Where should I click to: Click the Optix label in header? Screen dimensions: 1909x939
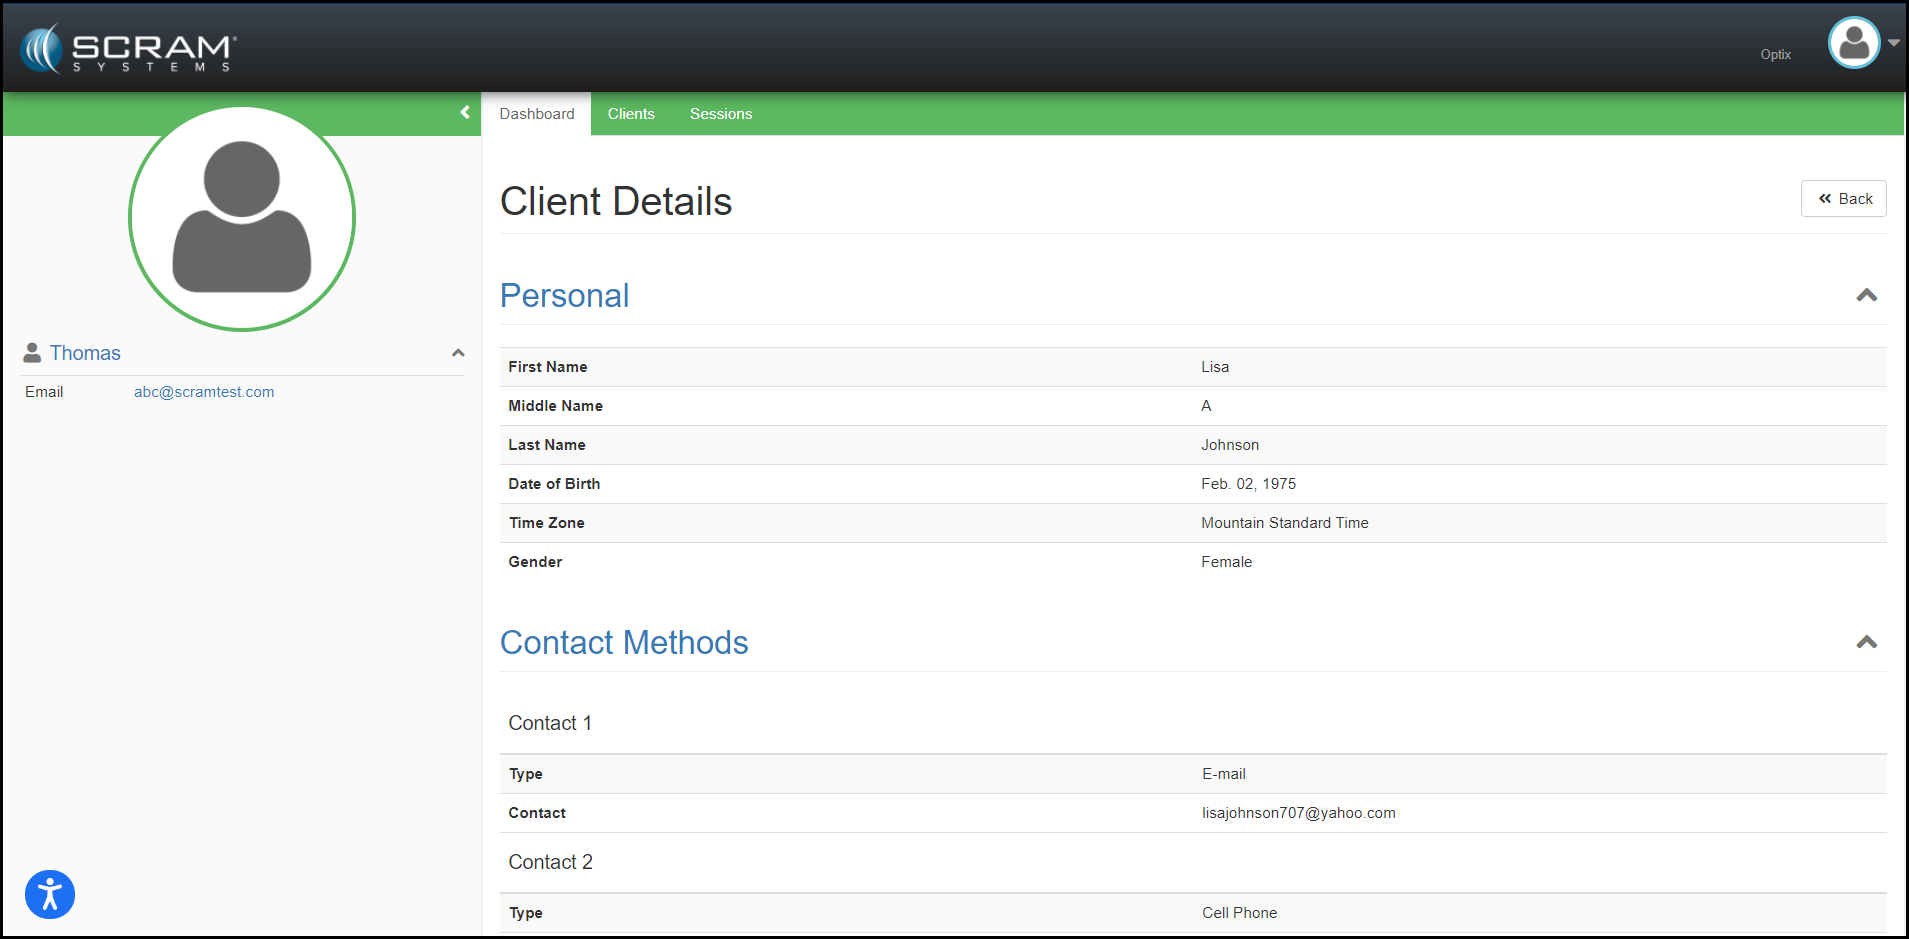(1775, 55)
